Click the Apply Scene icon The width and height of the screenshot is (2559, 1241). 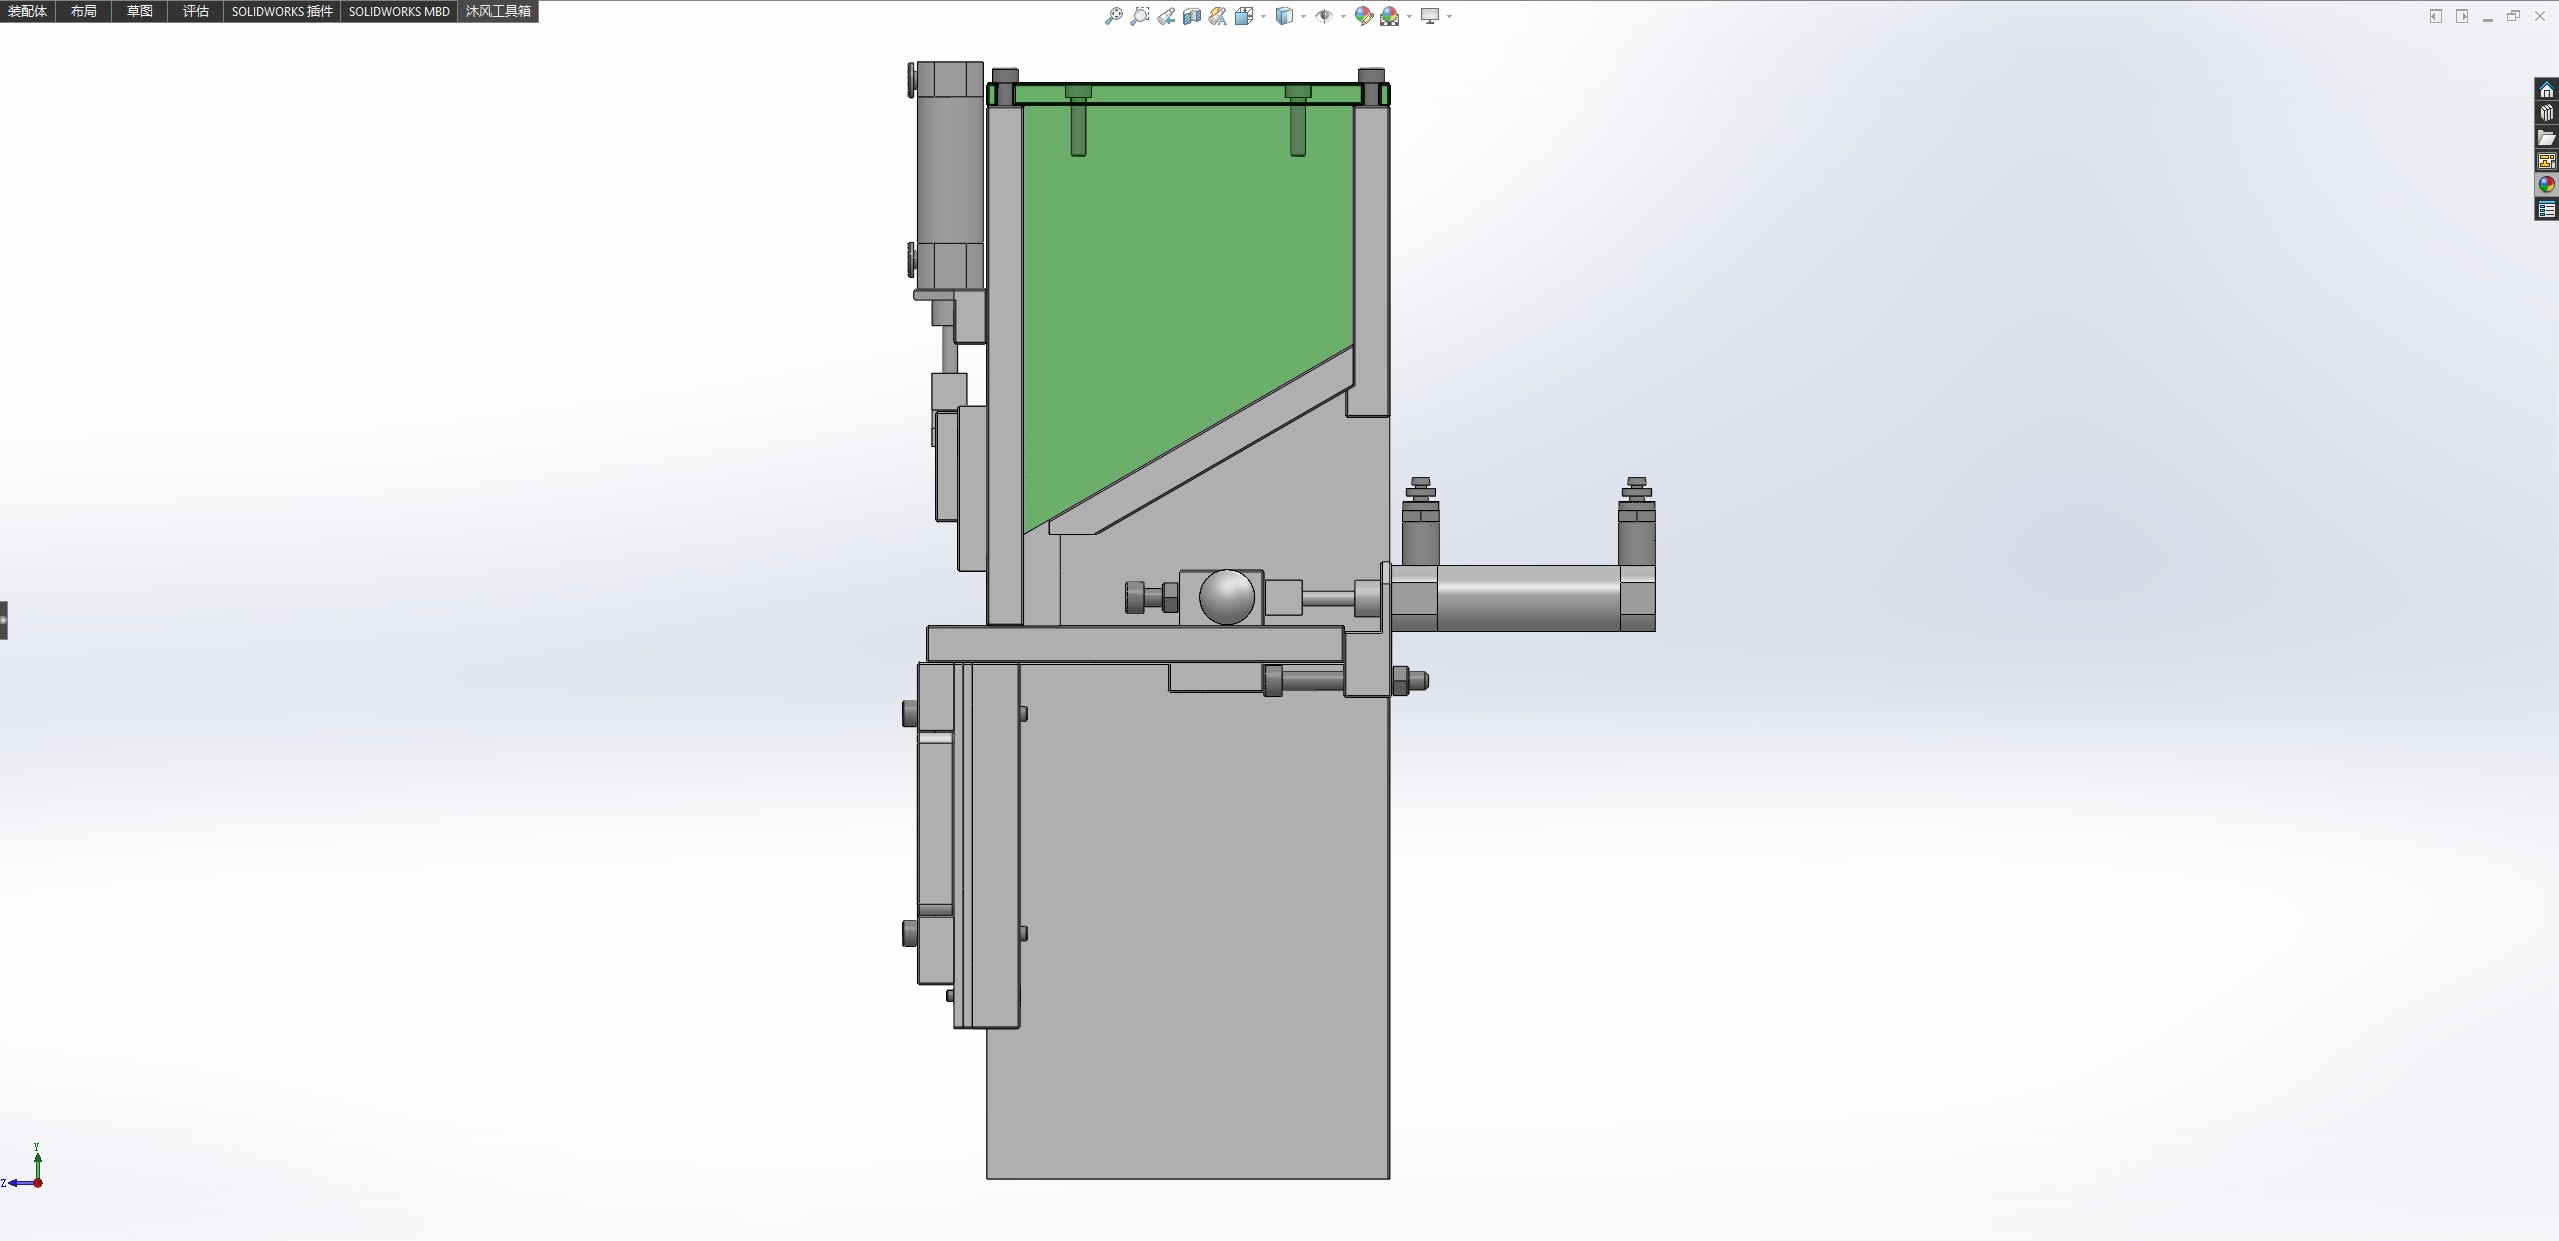coord(1390,16)
